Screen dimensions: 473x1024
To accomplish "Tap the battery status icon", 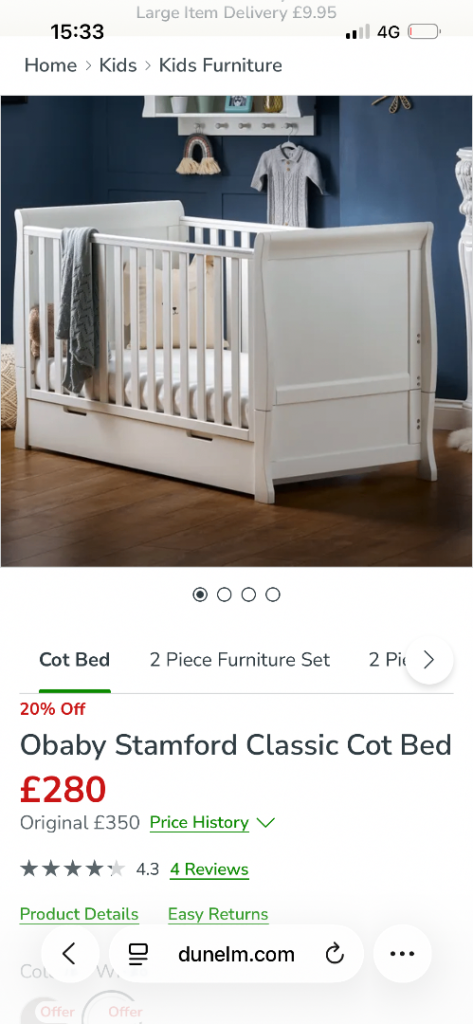I will pyautogui.click(x=423, y=31).
